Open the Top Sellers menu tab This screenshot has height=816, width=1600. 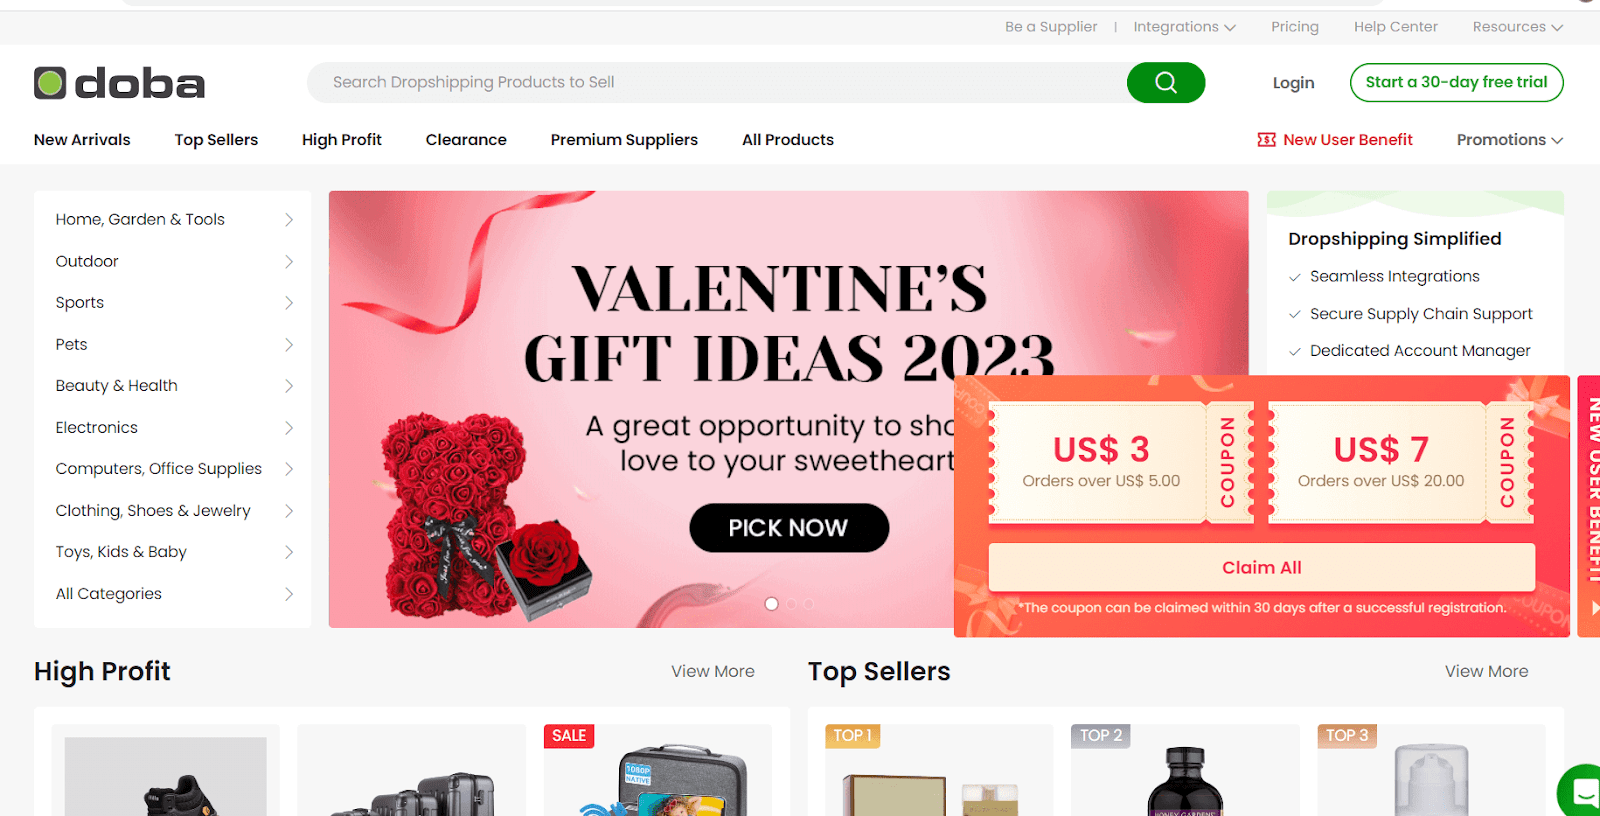pos(216,140)
